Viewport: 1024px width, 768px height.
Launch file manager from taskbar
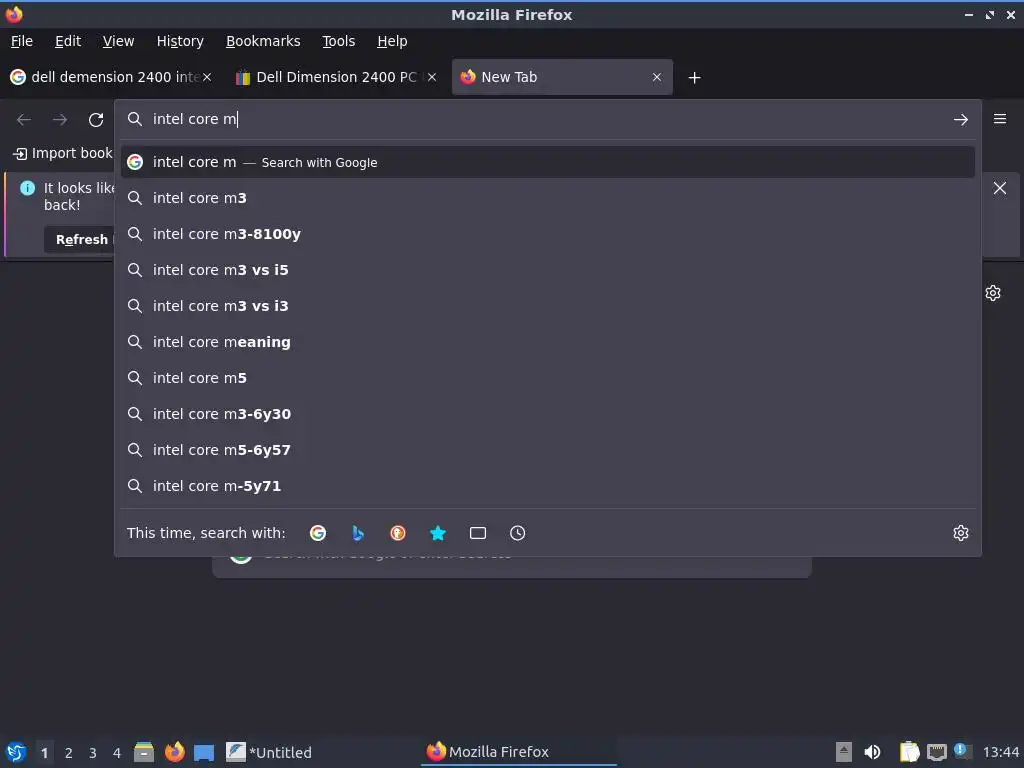144,752
